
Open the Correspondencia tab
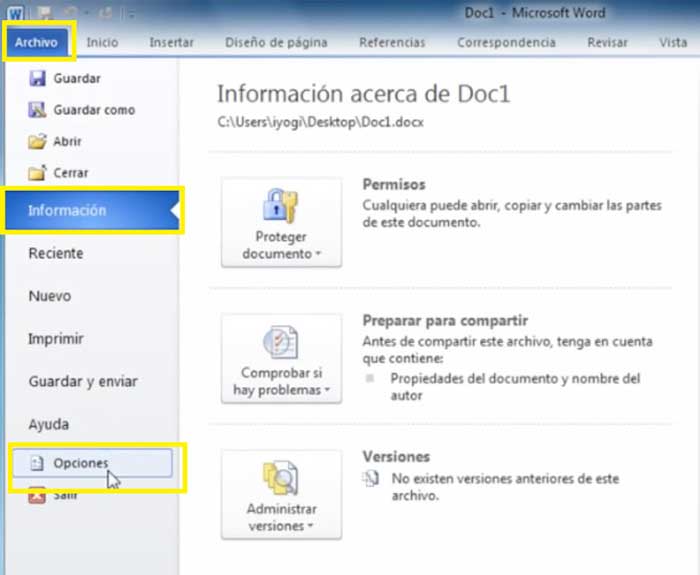tap(506, 43)
